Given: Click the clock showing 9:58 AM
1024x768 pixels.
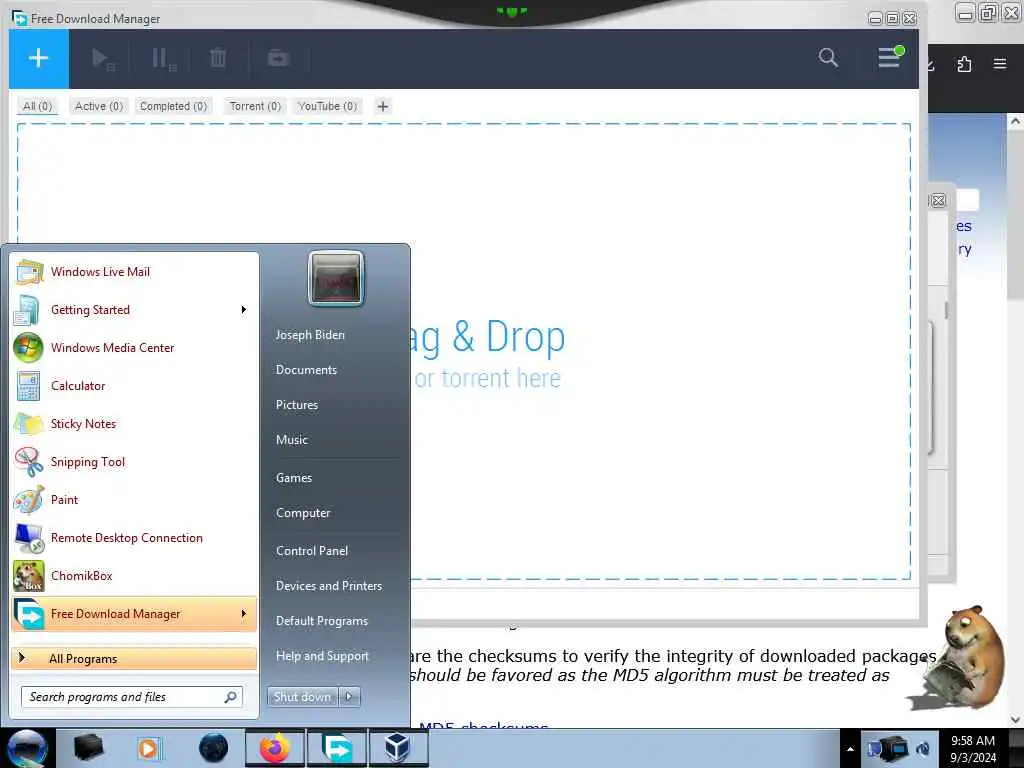Looking at the screenshot, I should click(973, 749).
